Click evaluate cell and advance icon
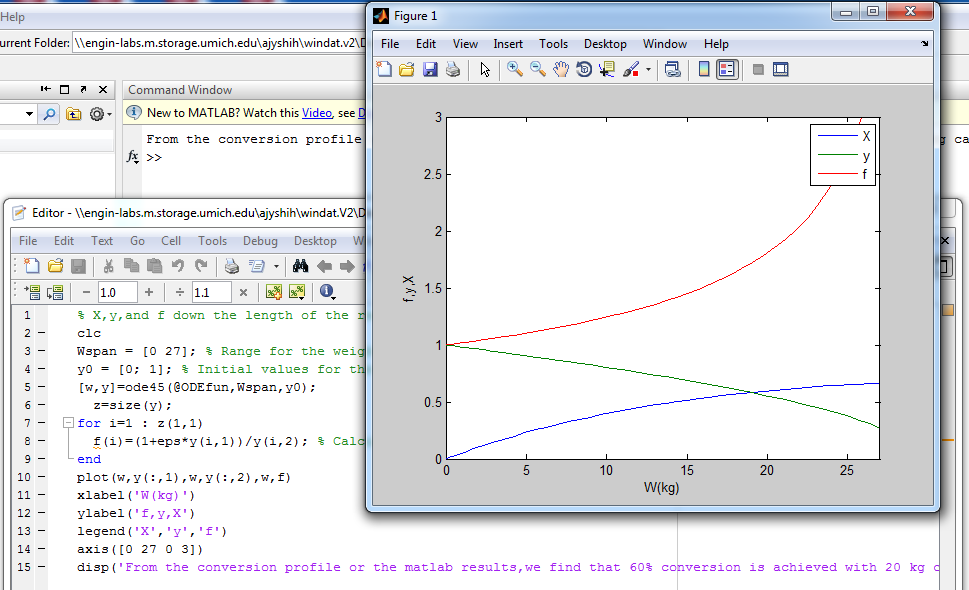 56,292
